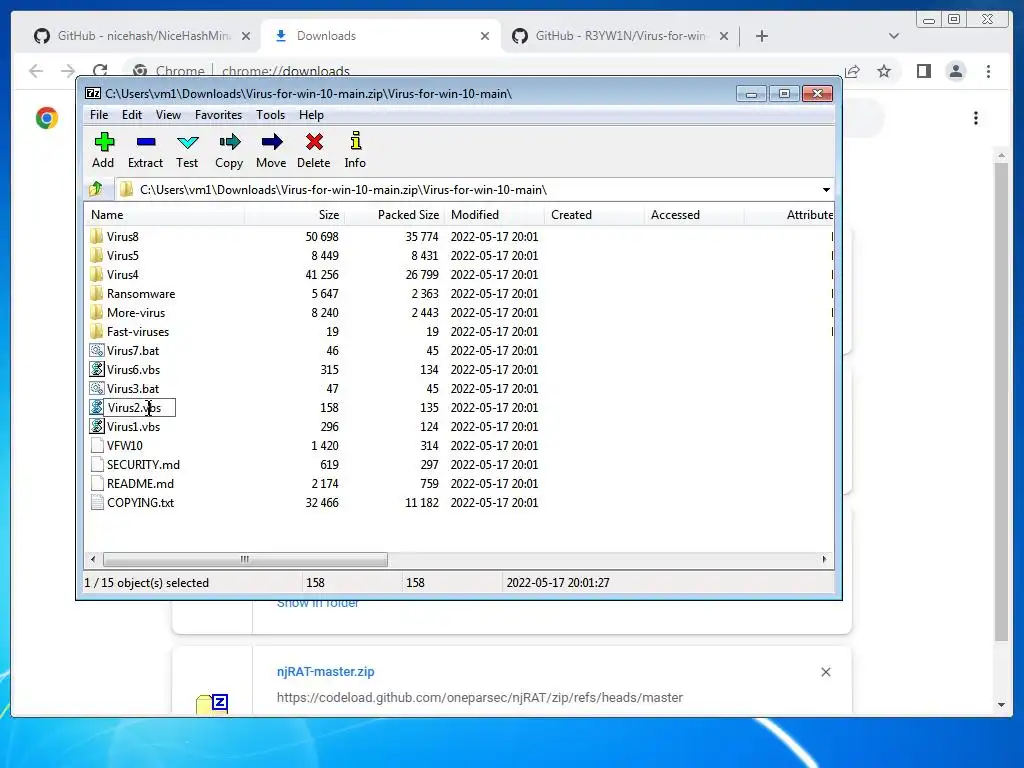Select the SECURITY.md file name
This screenshot has height=768, width=1024.
point(143,464)
